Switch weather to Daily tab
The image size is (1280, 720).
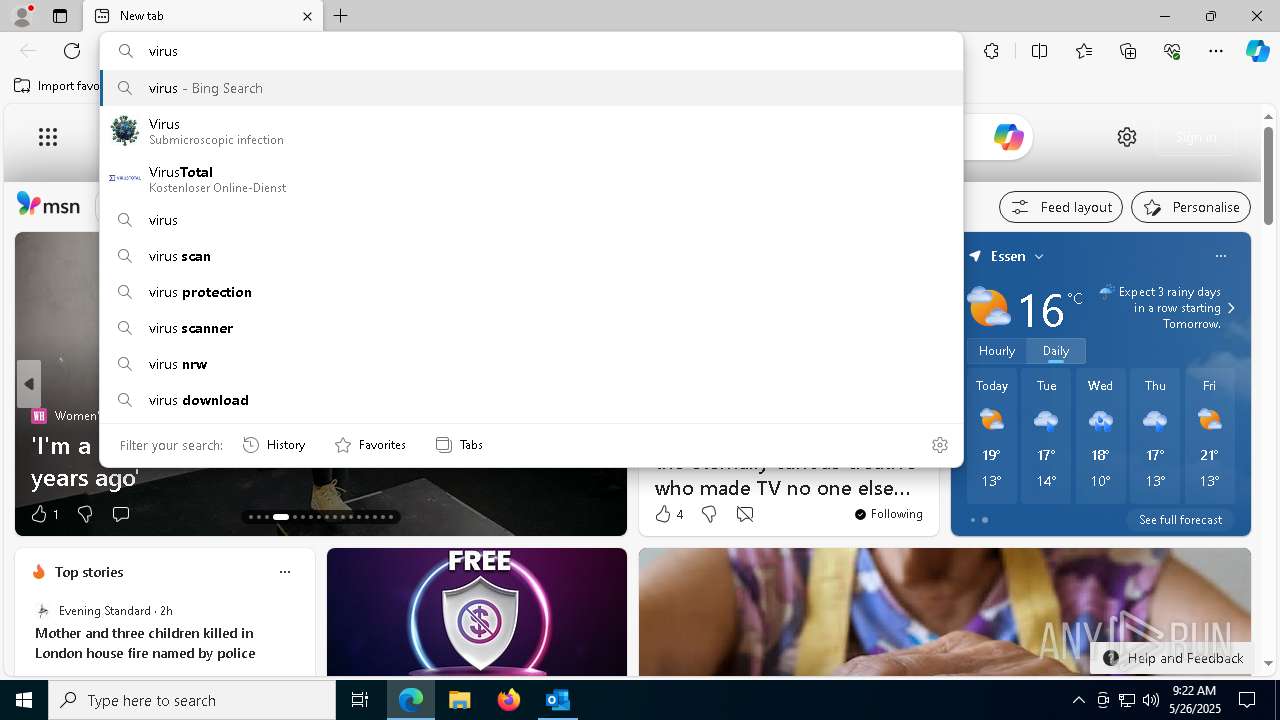pyautogui.click(x=1056, y=351)
